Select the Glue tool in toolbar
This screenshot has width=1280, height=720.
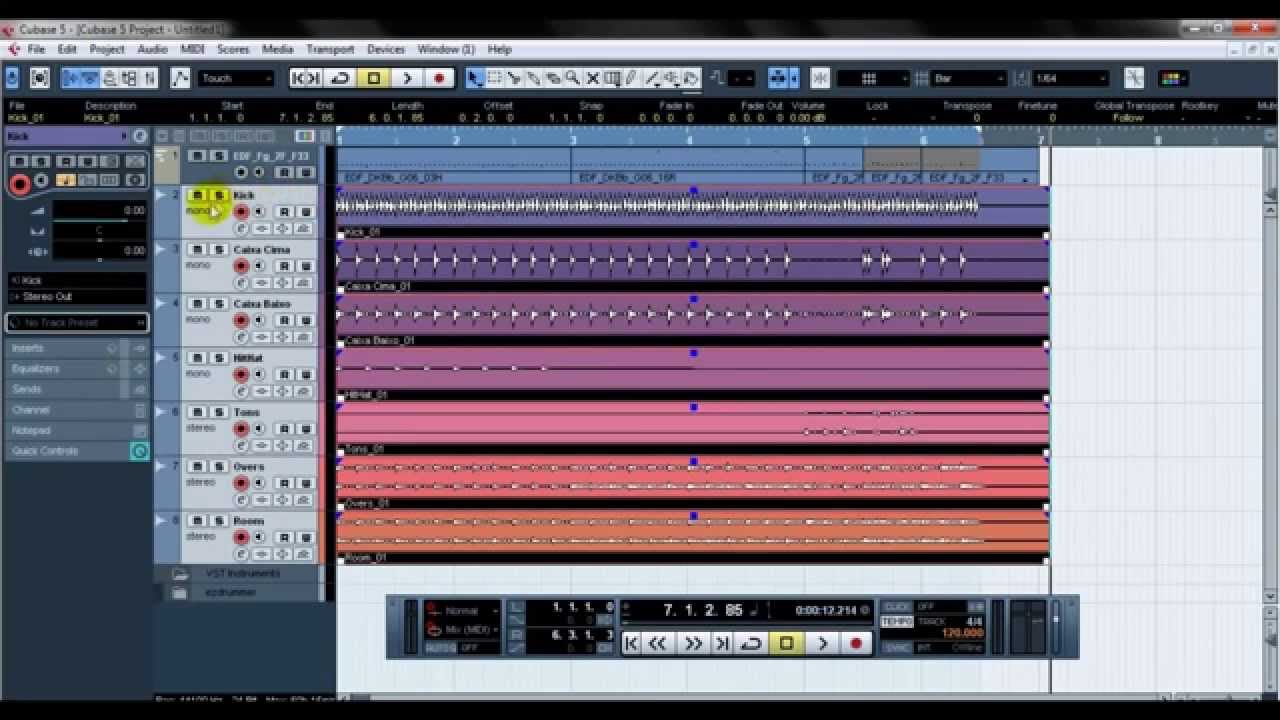tap(533, 78)
